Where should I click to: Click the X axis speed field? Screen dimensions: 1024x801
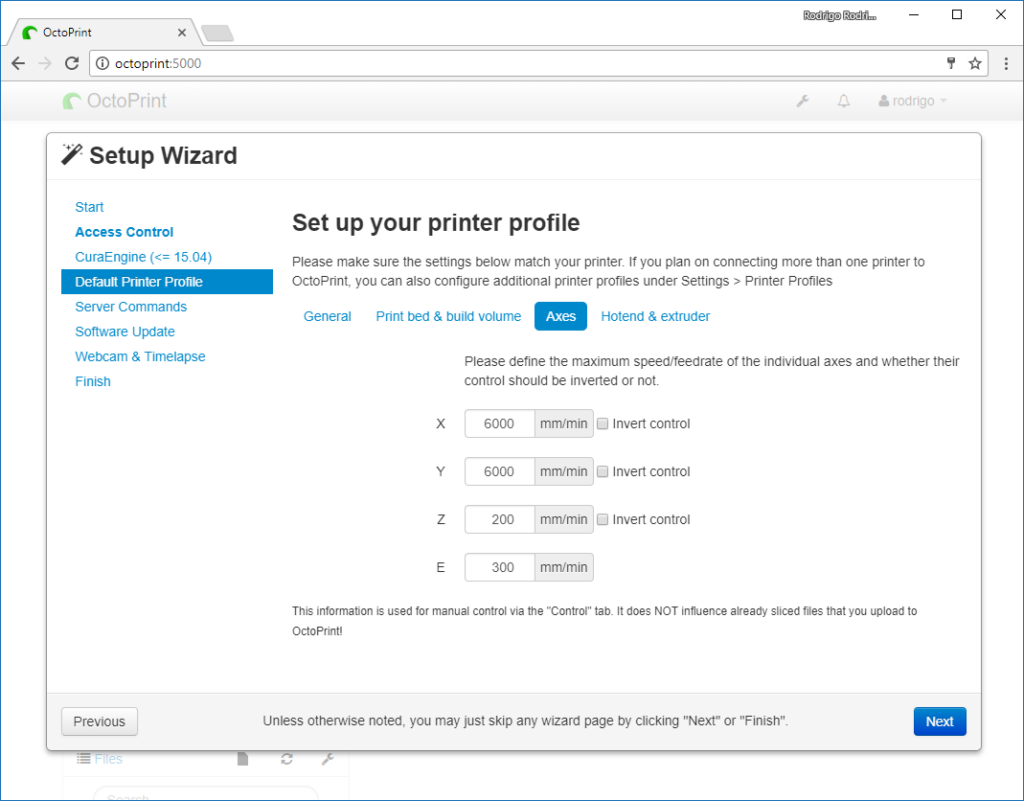500,424
